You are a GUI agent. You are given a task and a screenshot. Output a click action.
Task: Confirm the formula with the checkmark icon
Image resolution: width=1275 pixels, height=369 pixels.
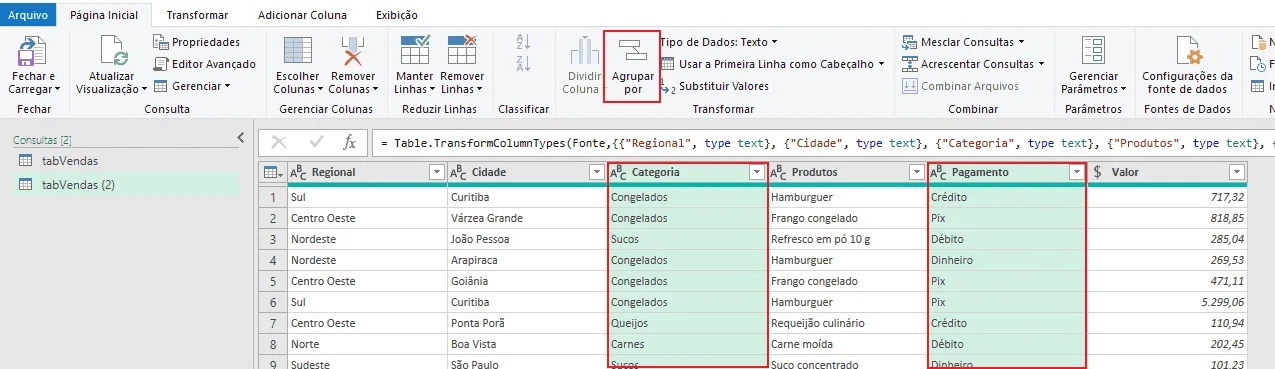click(x=316, y=142)
